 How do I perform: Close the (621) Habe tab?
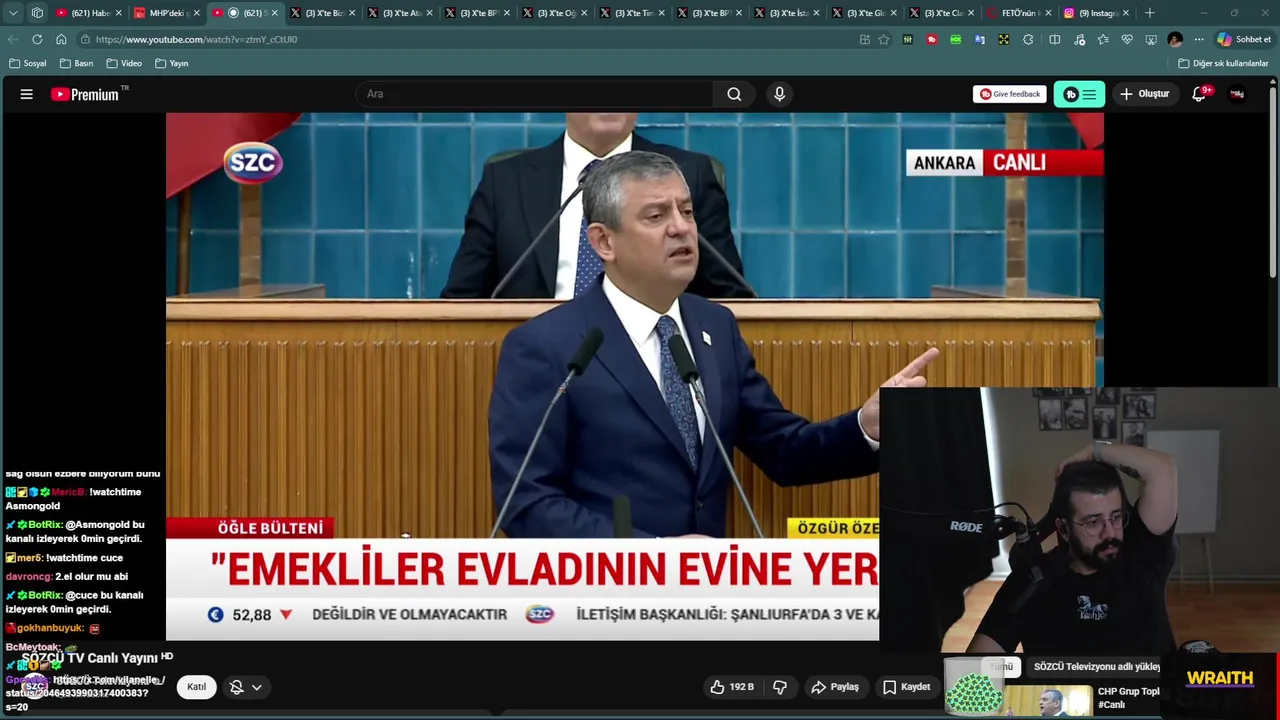tap(119, 13)
